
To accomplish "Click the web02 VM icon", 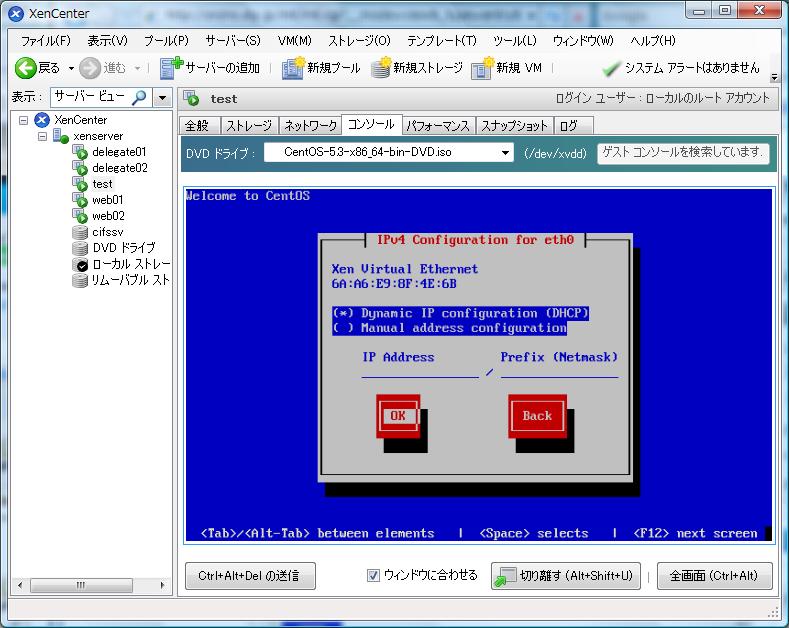I will click(x=80, y=216).
